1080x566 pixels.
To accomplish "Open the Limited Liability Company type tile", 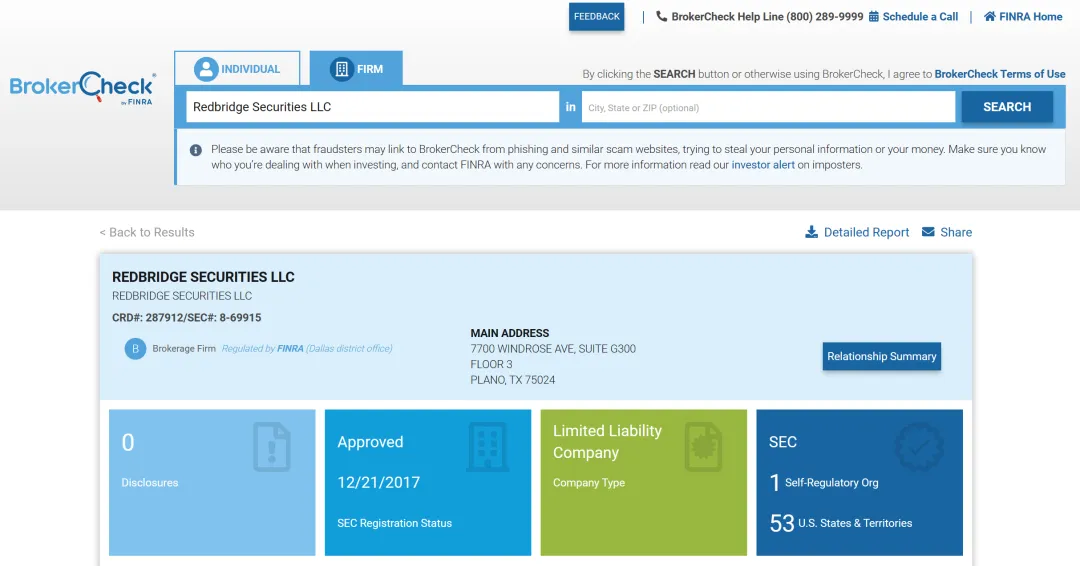I will coord(643,483).
